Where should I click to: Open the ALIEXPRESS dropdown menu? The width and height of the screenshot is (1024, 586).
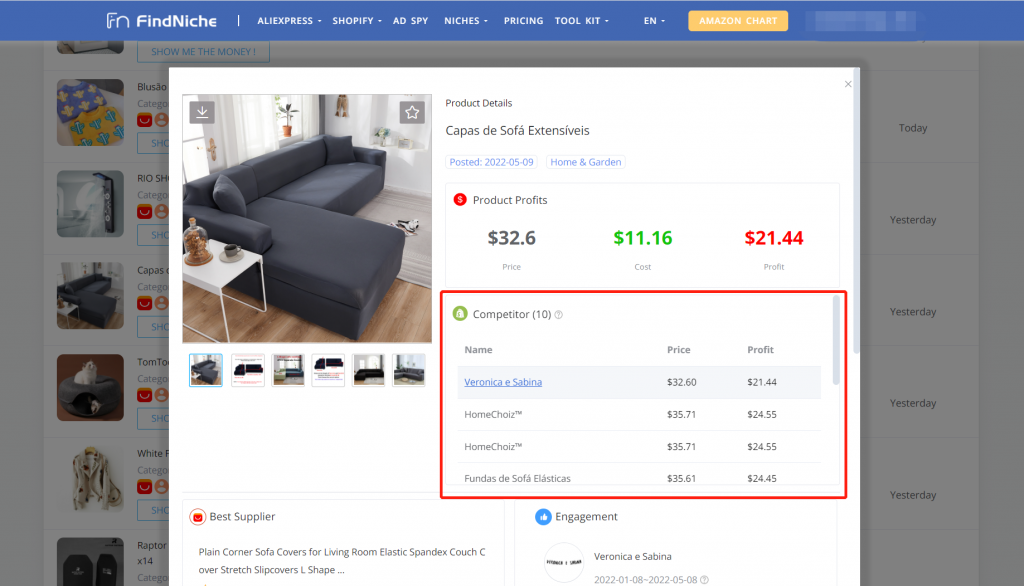(x=289, y=21)
